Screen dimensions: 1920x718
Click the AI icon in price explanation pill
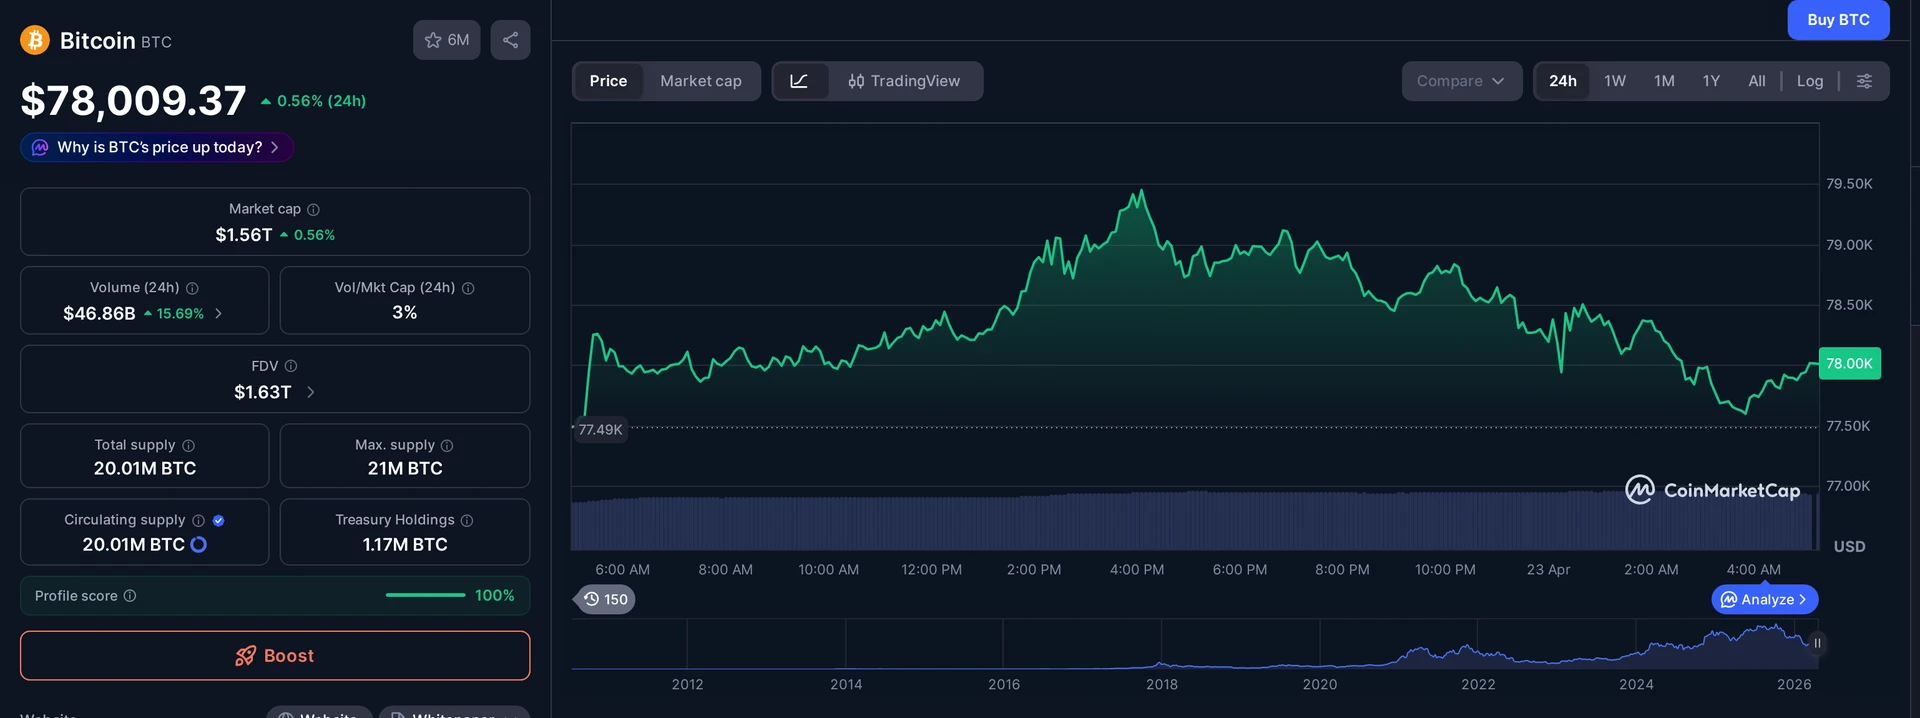[x=40, y=147]
